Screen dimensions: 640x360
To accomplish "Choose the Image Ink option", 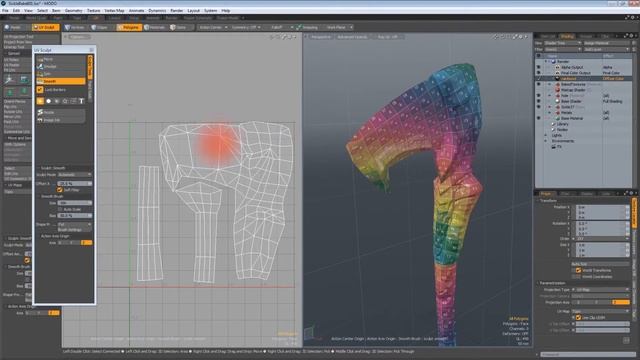I will pos(61,120).
